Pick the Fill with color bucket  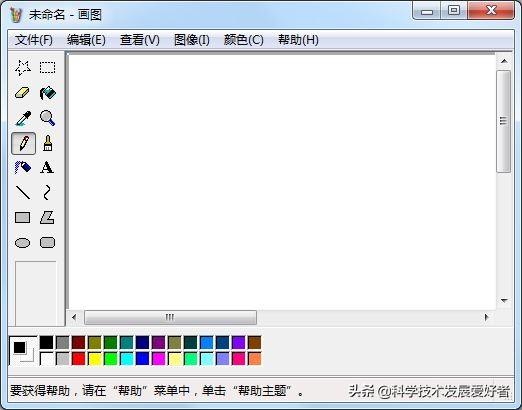[47, 93]
